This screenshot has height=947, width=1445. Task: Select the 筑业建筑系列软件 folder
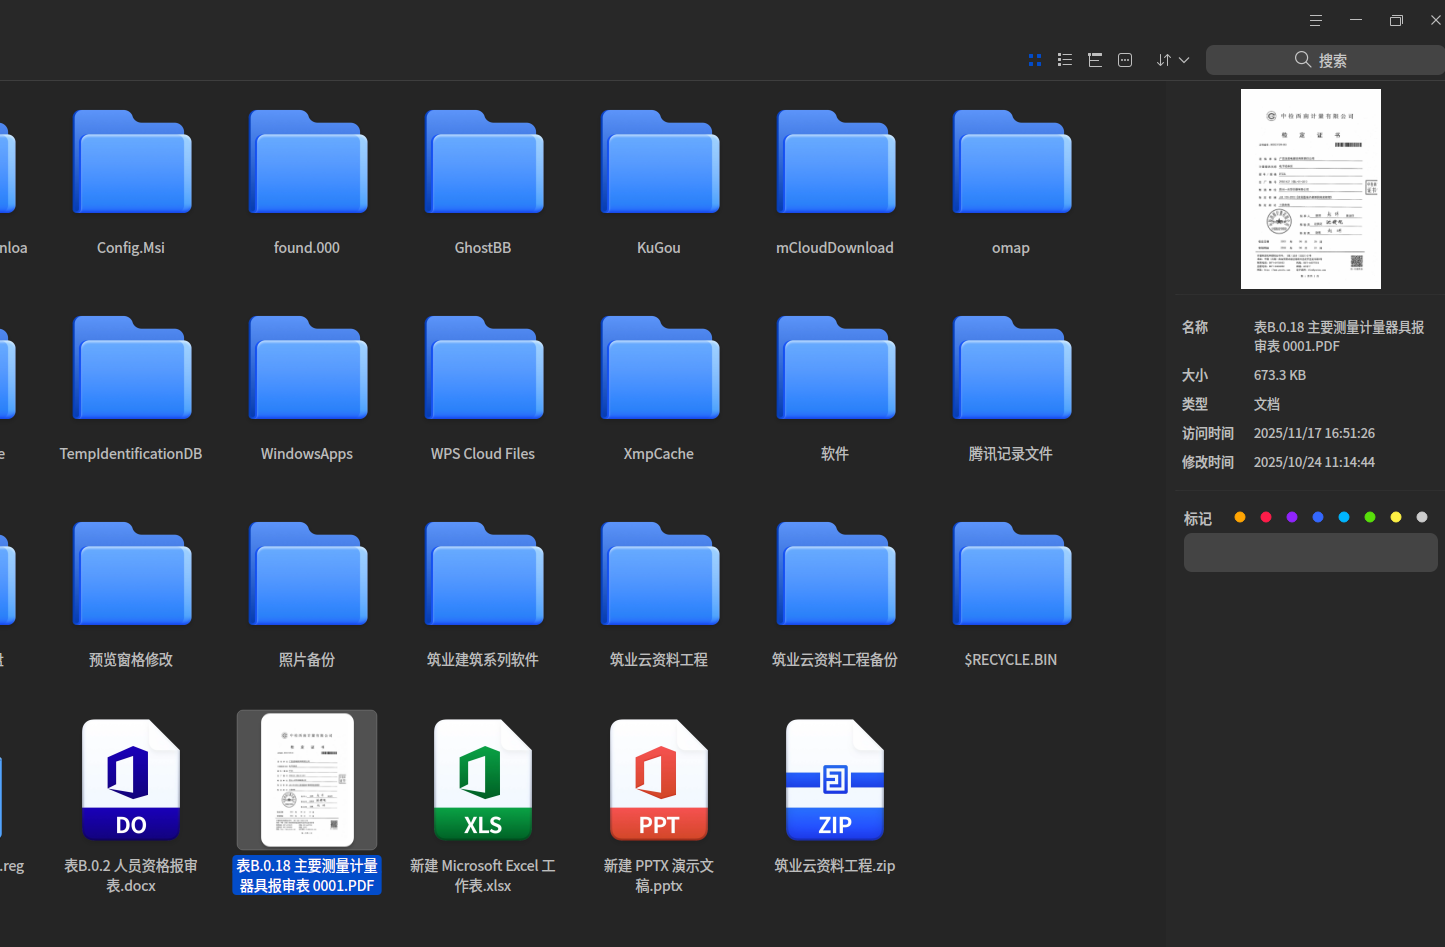click(483, 574)
